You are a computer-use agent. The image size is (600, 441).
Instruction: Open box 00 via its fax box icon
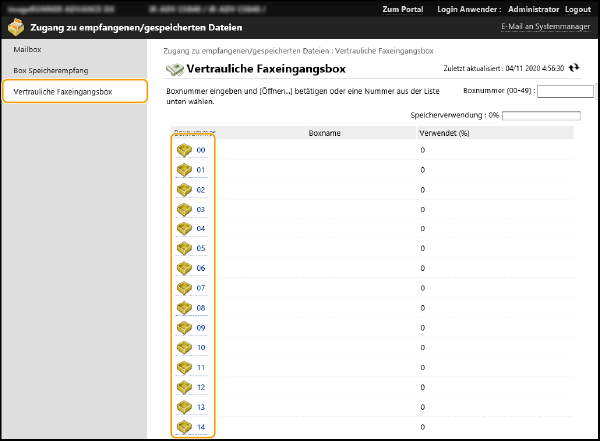click(184, 150)
